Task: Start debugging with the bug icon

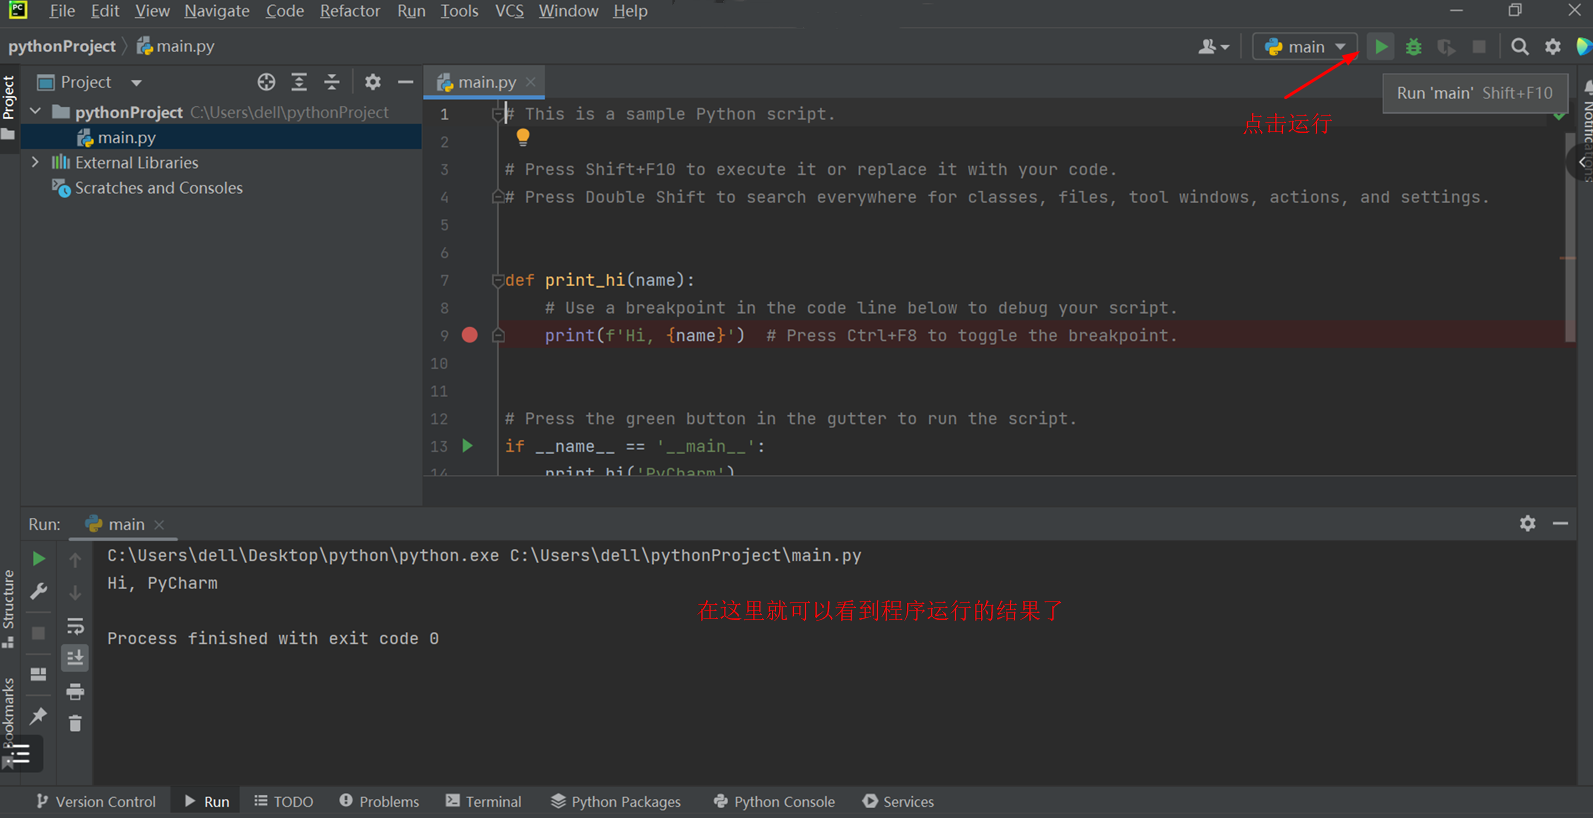Action: (x=1413, y=47)
